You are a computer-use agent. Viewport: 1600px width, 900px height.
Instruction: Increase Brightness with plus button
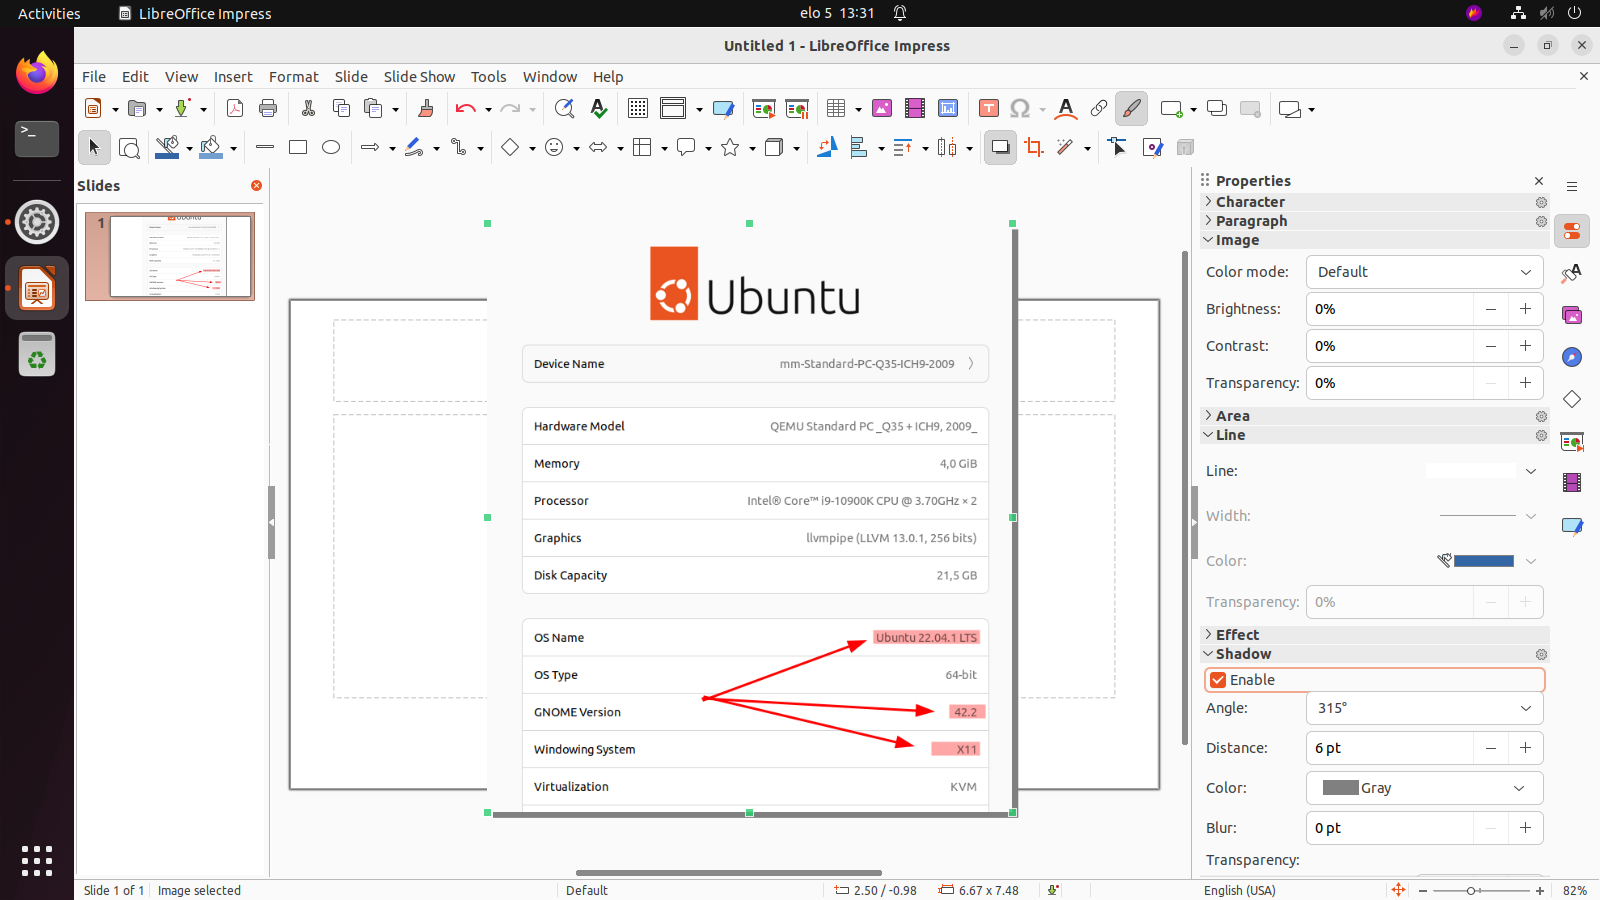(1525, 309)
